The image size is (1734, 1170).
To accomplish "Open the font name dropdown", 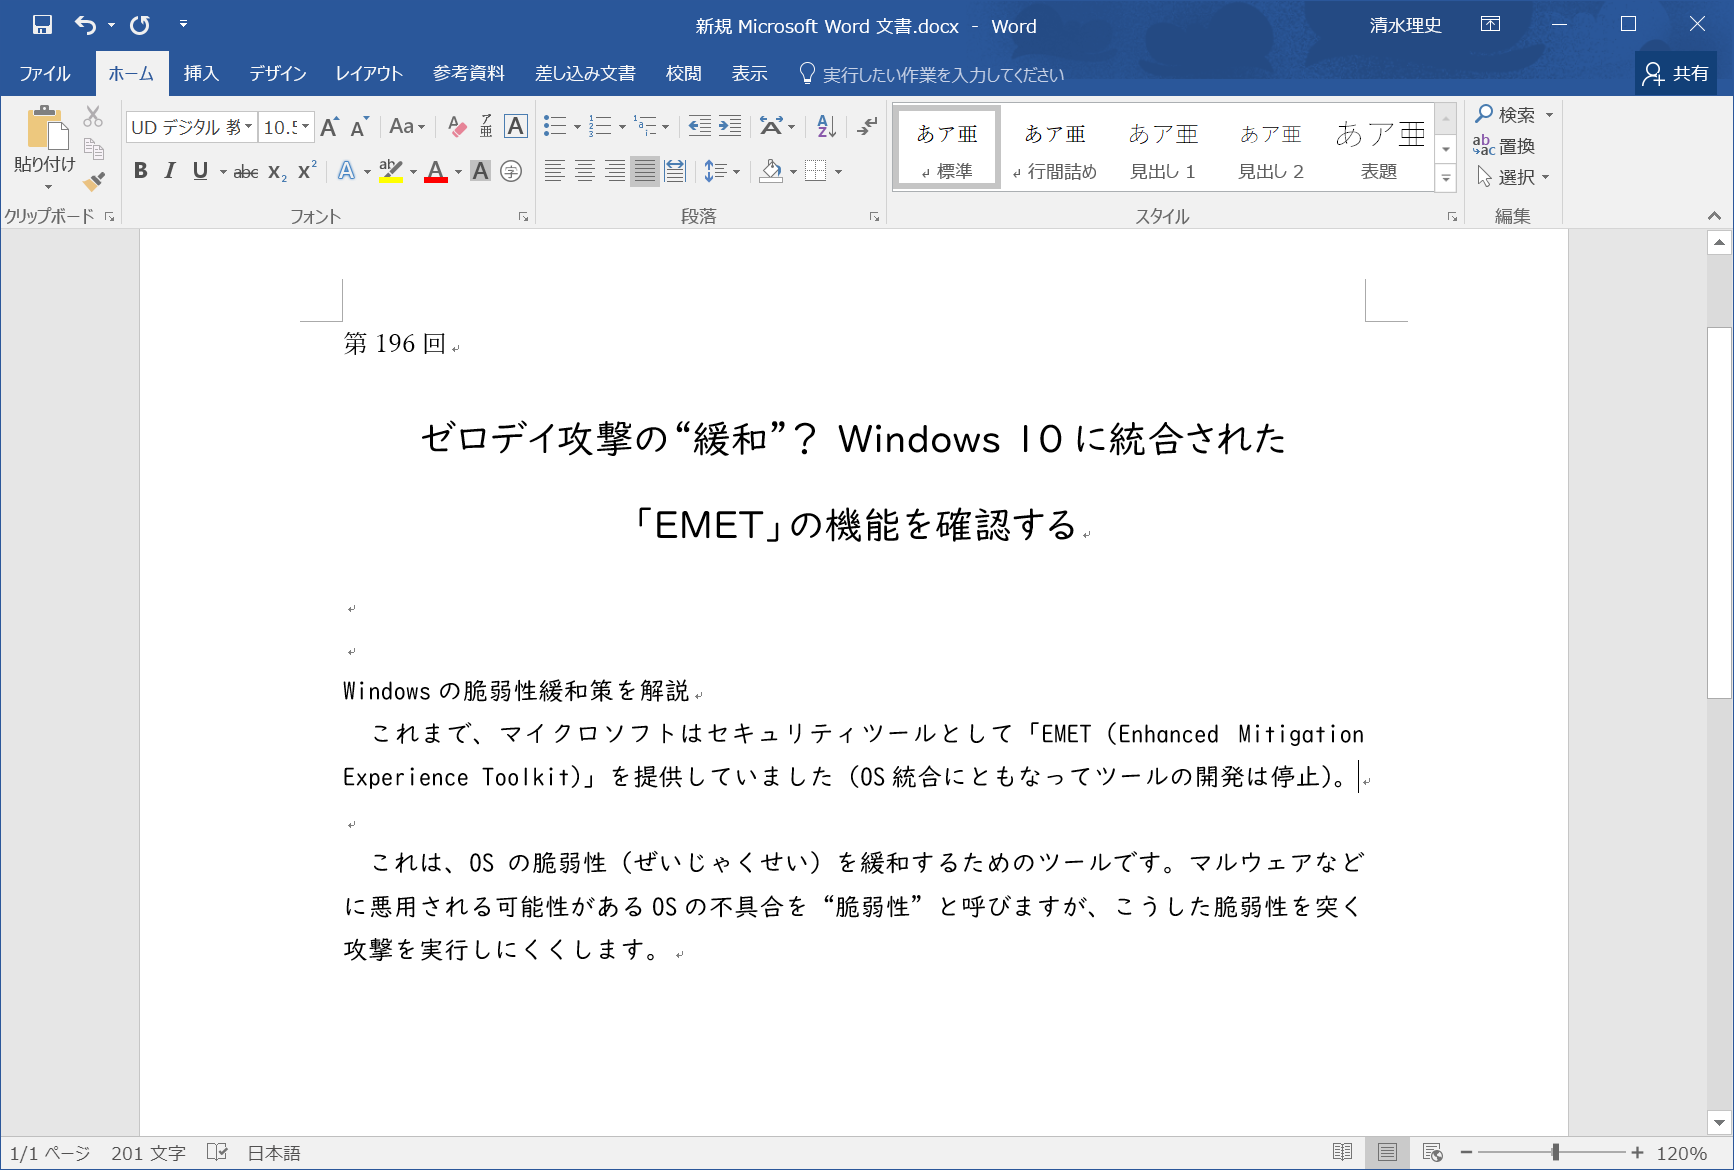I will click(247, 127).
